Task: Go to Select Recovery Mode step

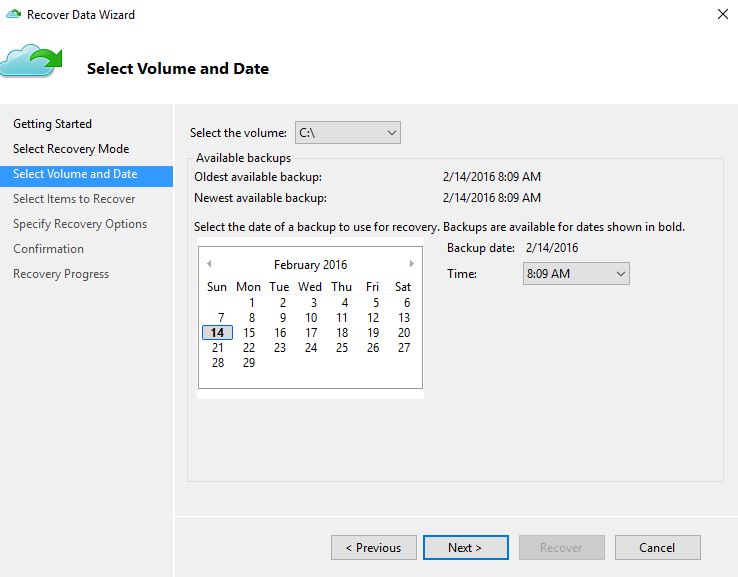Action: (71, 149)
